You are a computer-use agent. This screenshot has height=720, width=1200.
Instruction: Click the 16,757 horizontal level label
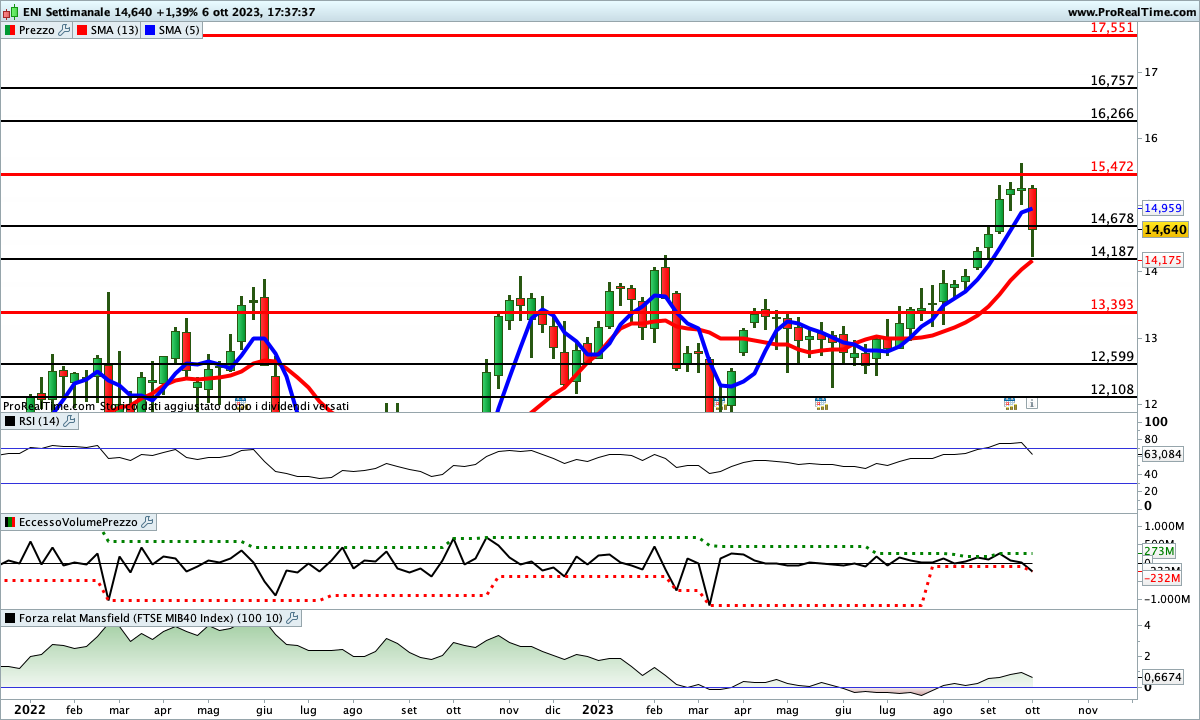pos(1112,80)
